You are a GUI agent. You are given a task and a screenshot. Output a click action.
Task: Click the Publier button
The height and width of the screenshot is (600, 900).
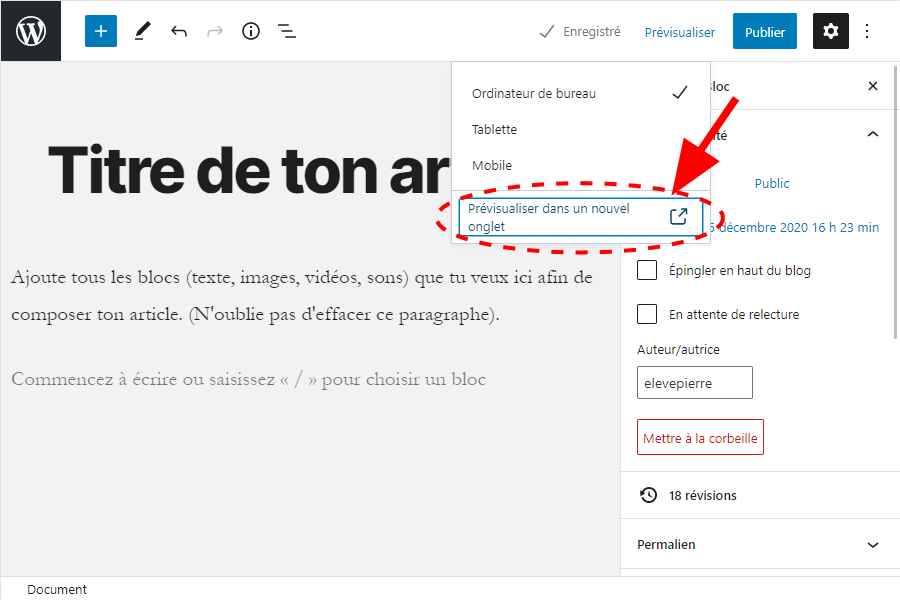[765, 32]
